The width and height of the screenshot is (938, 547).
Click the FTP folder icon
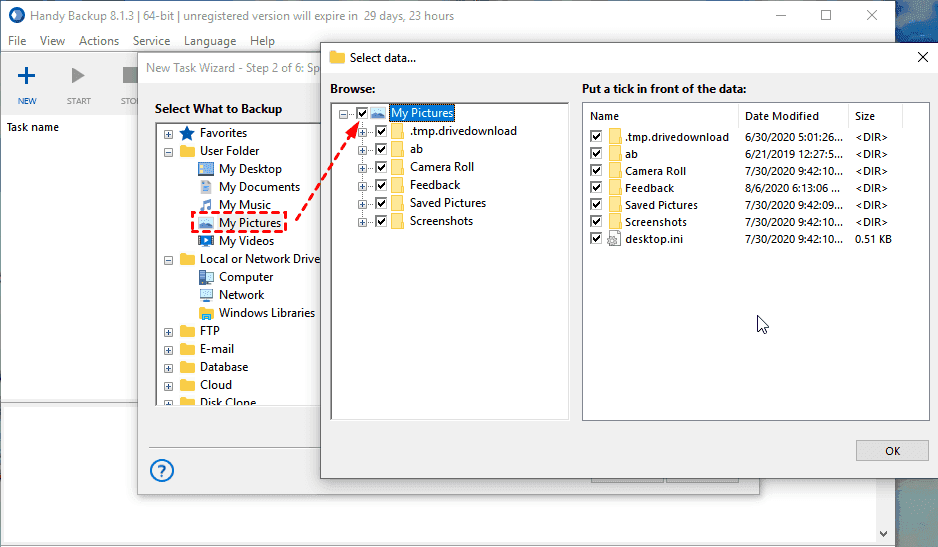(187, 331)
